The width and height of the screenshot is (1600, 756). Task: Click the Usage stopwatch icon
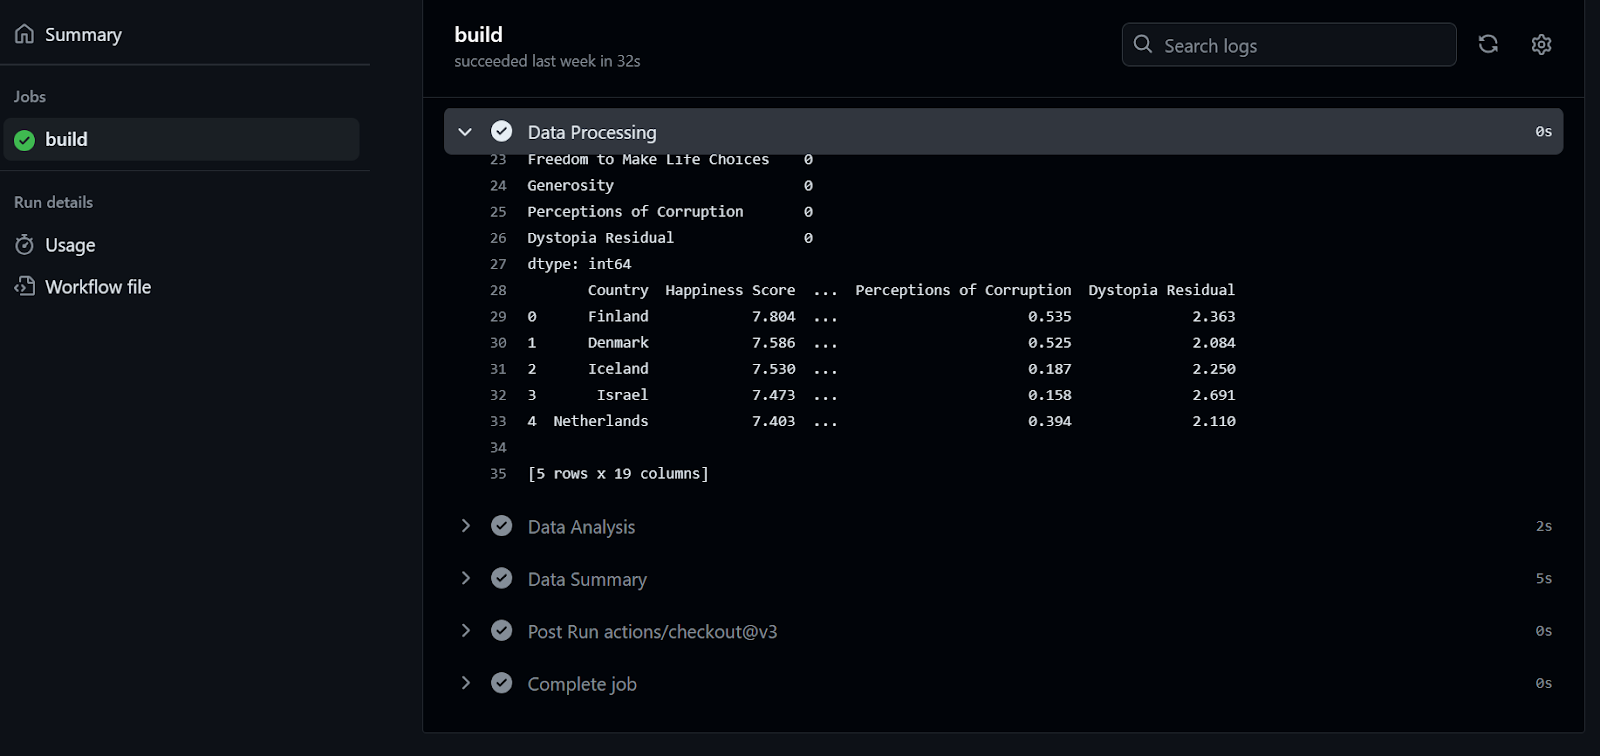tap(24, 245)
